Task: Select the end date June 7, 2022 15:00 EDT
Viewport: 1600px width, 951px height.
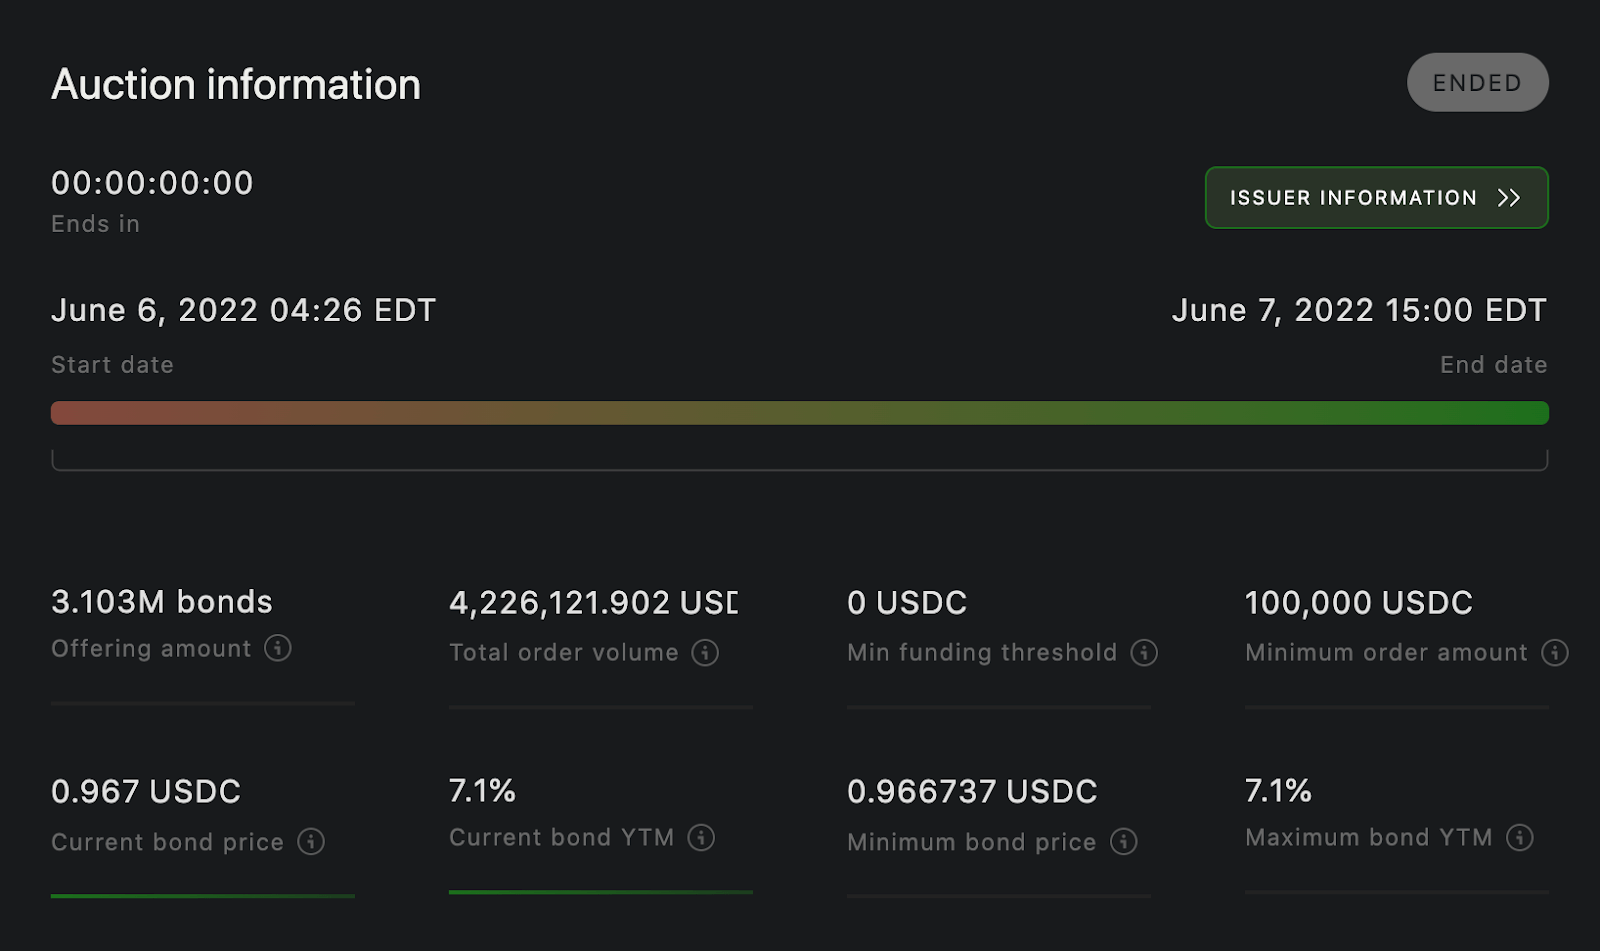Action: click(x=1359, y=310)
